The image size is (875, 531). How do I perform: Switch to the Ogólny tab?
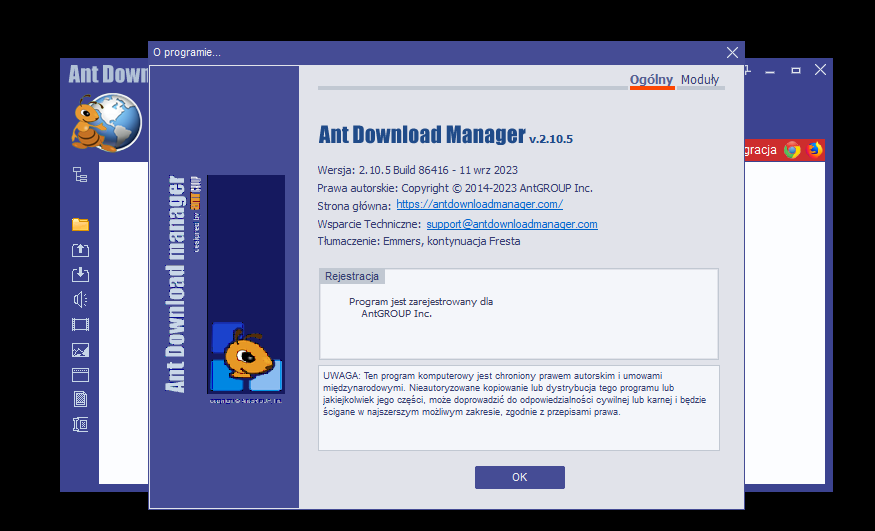click(651, 80)
